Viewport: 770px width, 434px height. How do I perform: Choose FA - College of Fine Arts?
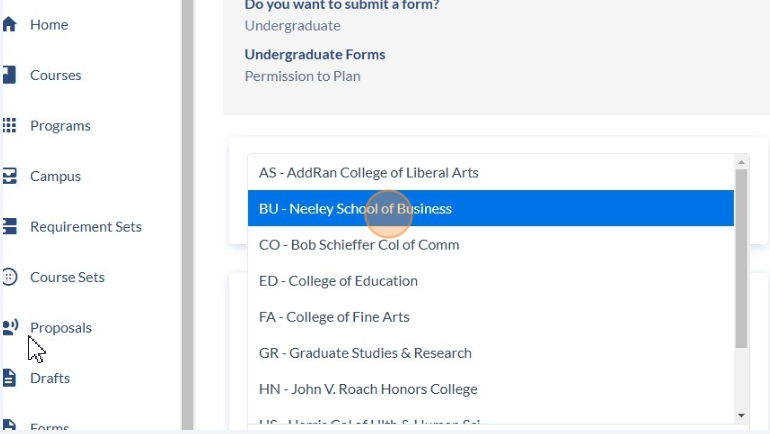[x=491, y=317]
